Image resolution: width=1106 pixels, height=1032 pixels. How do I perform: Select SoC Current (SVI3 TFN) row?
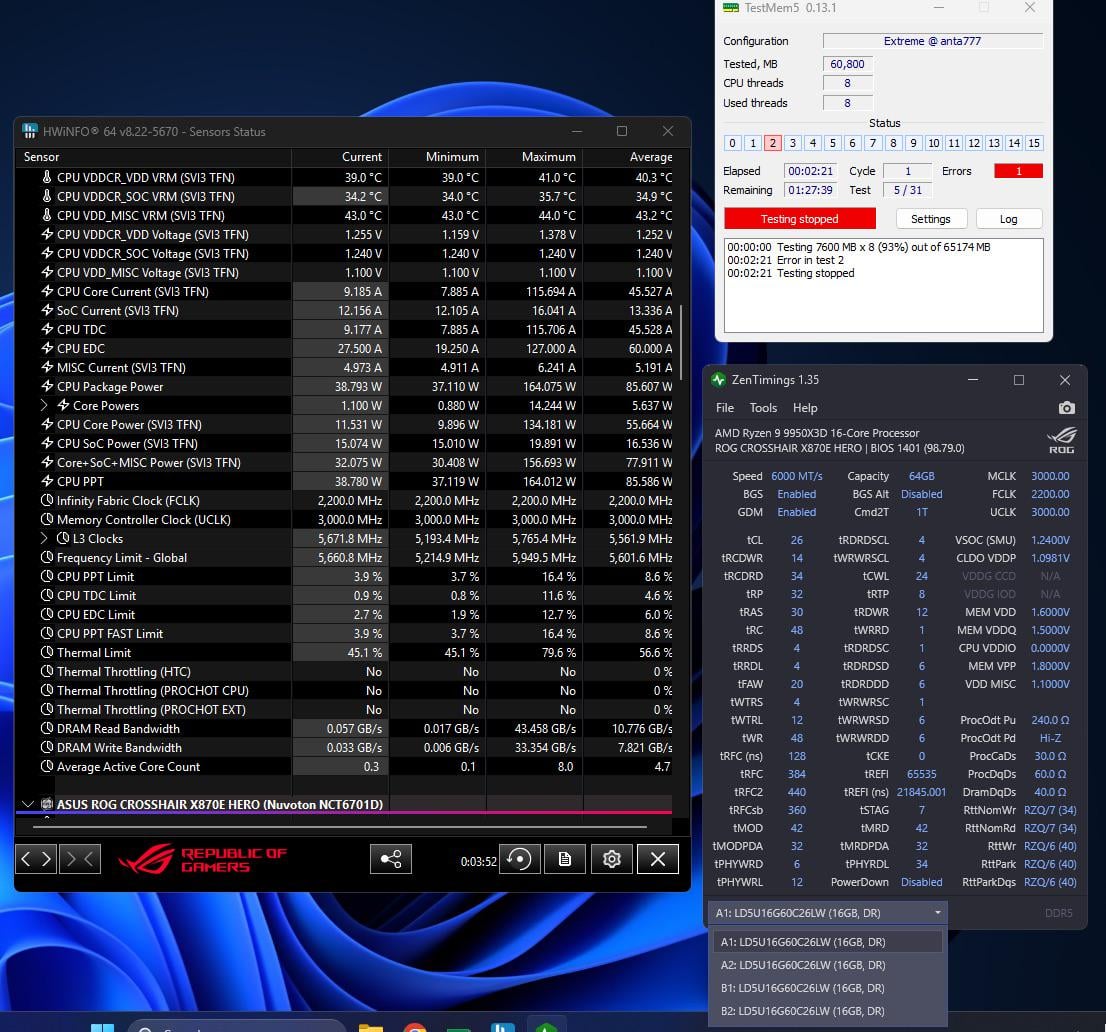tap(344, 310)
